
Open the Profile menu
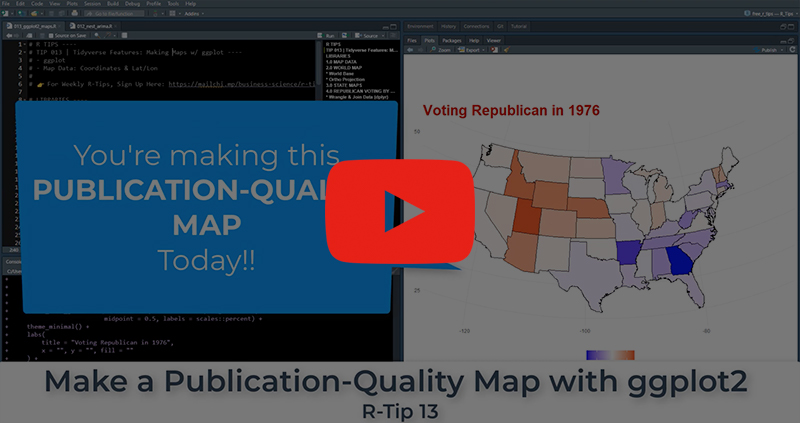pyautogui.click(x=154, y=4)
